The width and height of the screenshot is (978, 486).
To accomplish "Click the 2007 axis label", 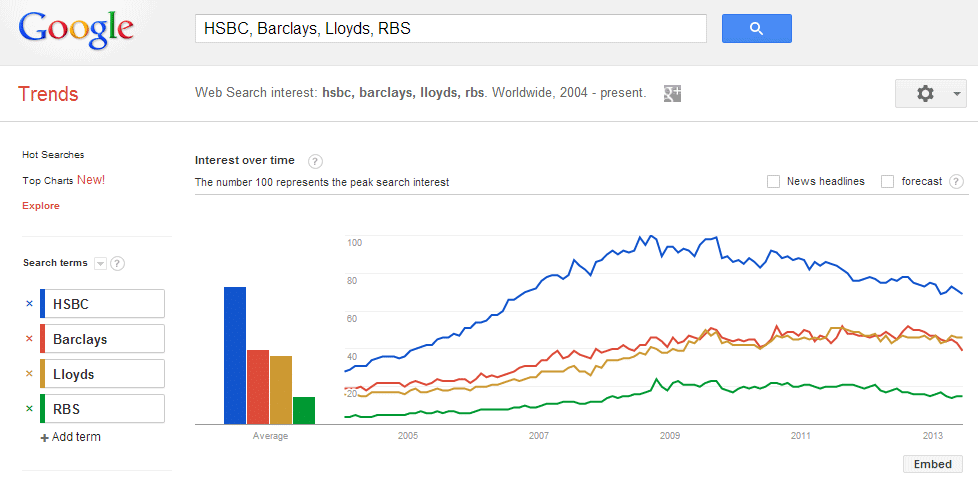I will coord(538,435).
